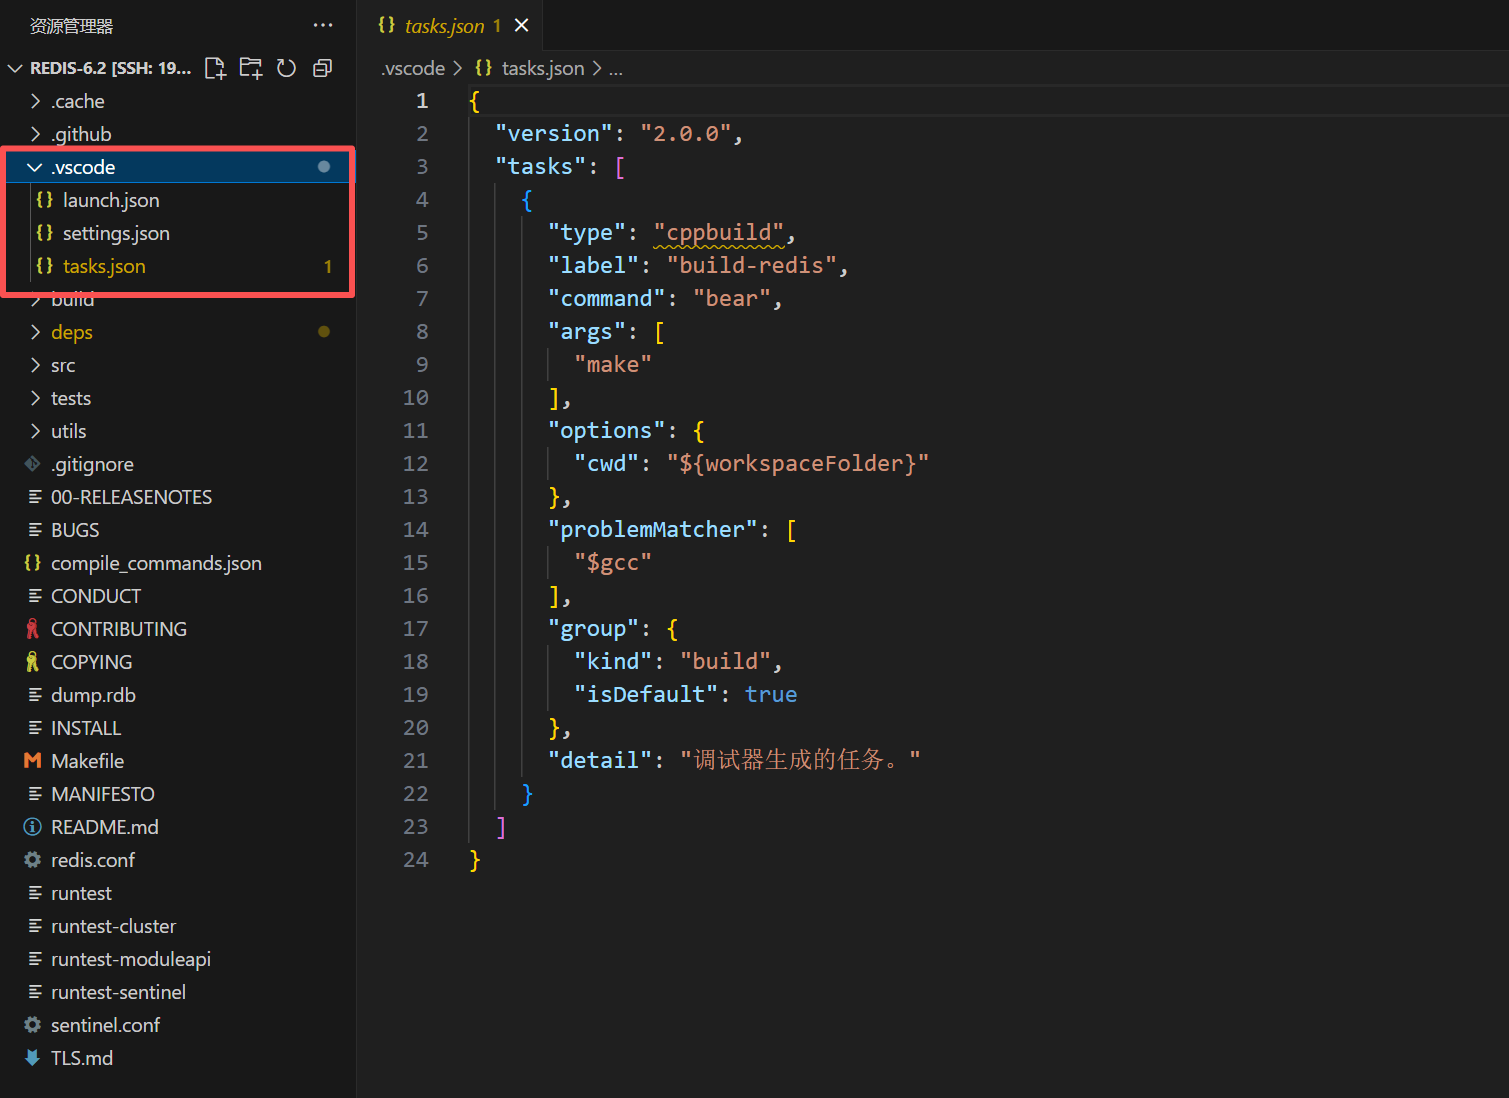The image size is (1509, 1098).
Task: Click the New File icon in explorer header
Action: 215,68
